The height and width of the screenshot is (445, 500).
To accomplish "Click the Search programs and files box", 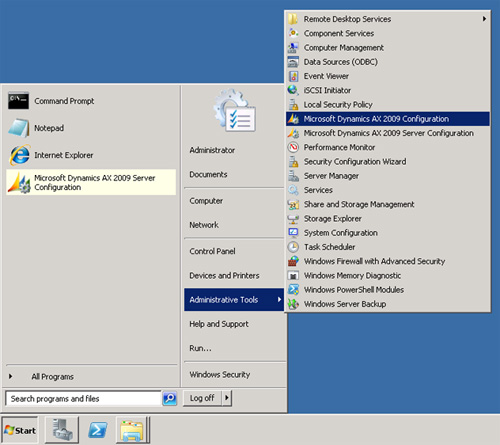I will coord(83,398).
